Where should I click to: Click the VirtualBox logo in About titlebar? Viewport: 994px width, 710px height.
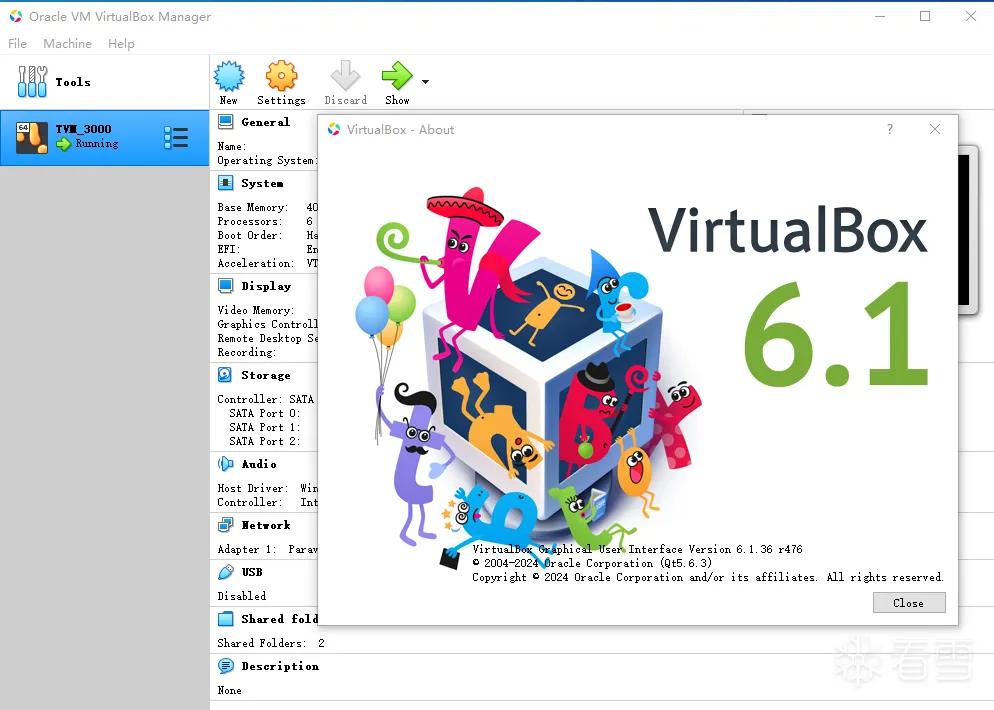333,129
